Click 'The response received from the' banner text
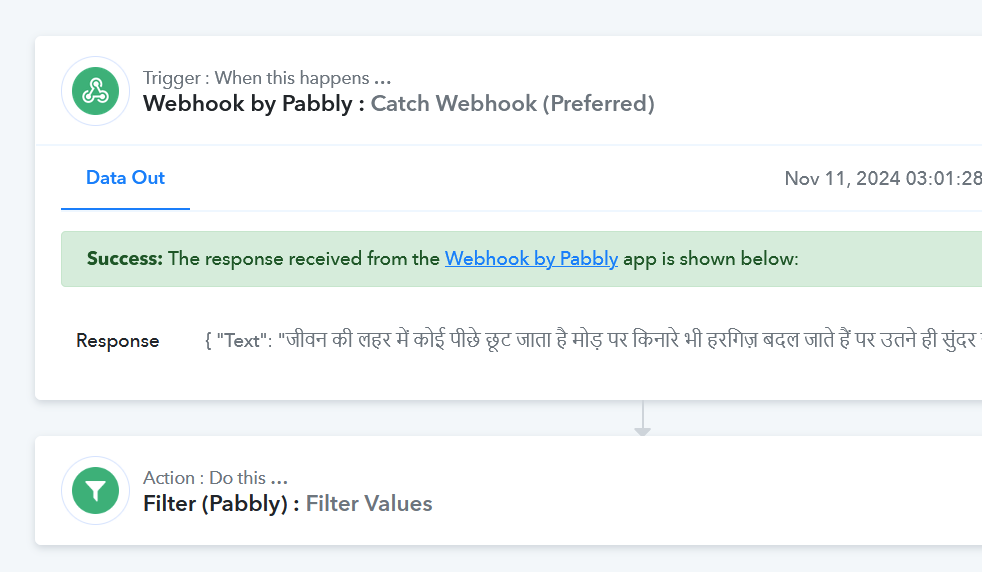Screen dimensions: 982x572 click(x=304, y=259)
